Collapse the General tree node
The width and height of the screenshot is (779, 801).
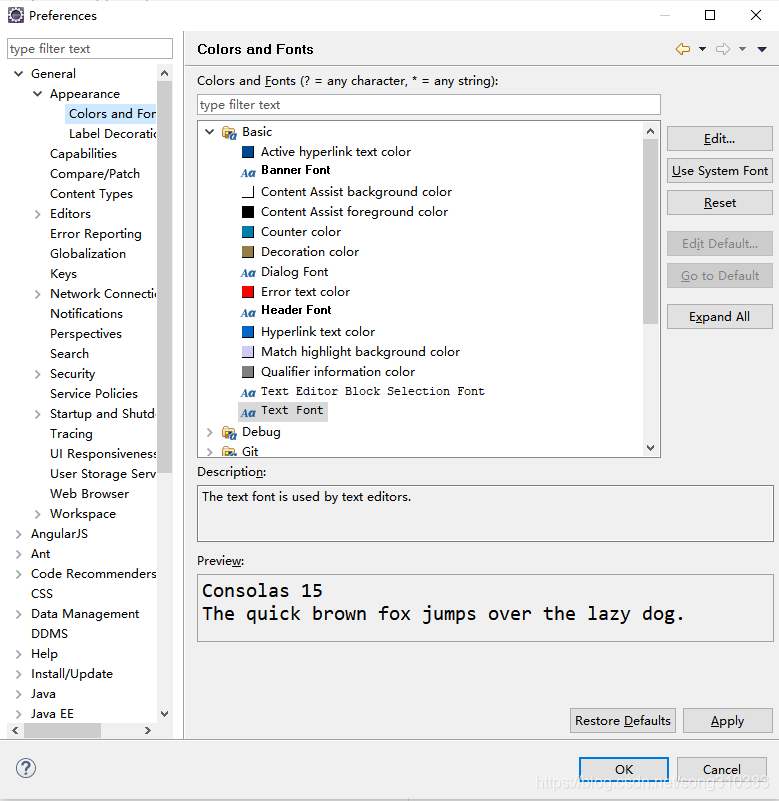[18, 74]
